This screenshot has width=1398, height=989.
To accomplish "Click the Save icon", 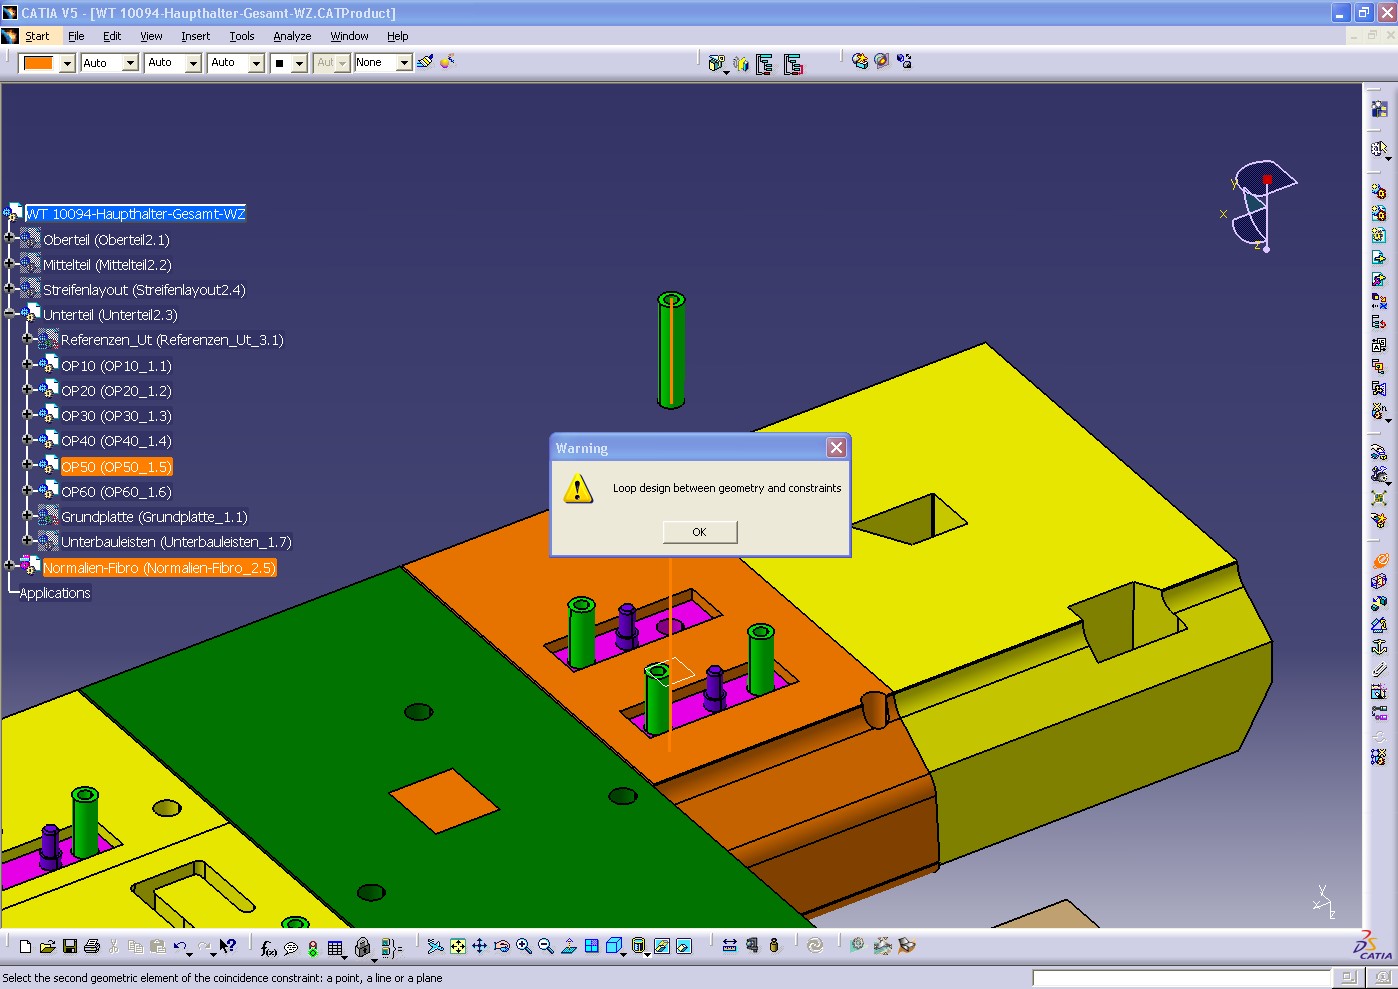I will (x=70, y=946).
